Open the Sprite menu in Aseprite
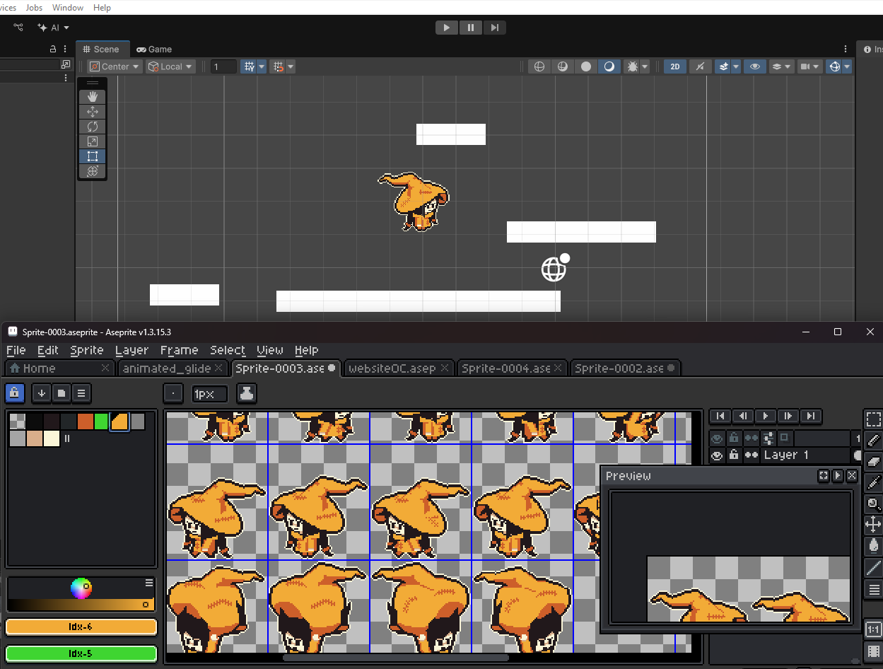Screen dimensions: 883x669 (86, 350)
